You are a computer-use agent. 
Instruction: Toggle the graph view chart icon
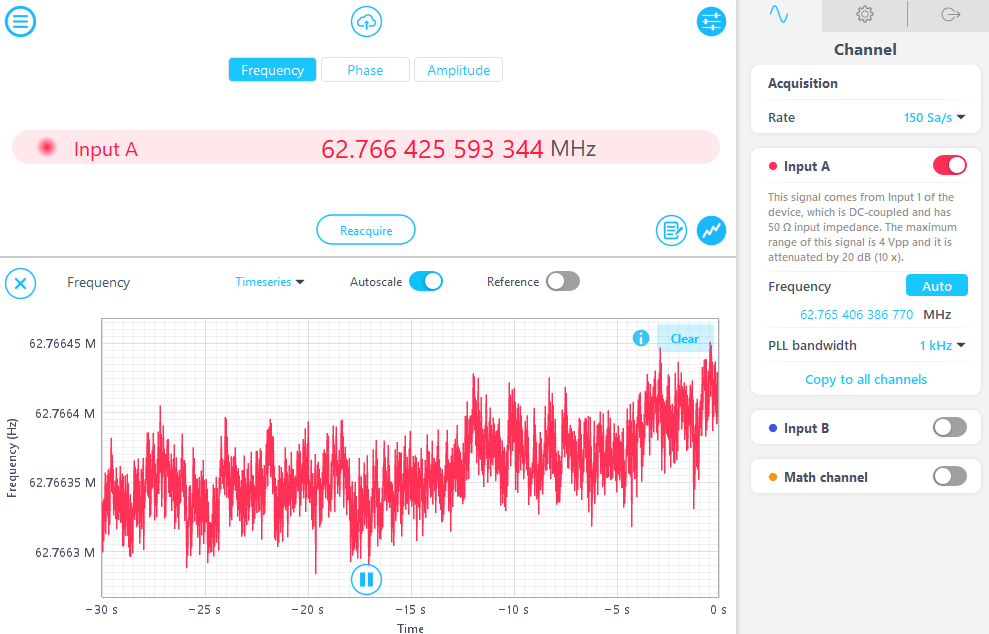[711, 230]
